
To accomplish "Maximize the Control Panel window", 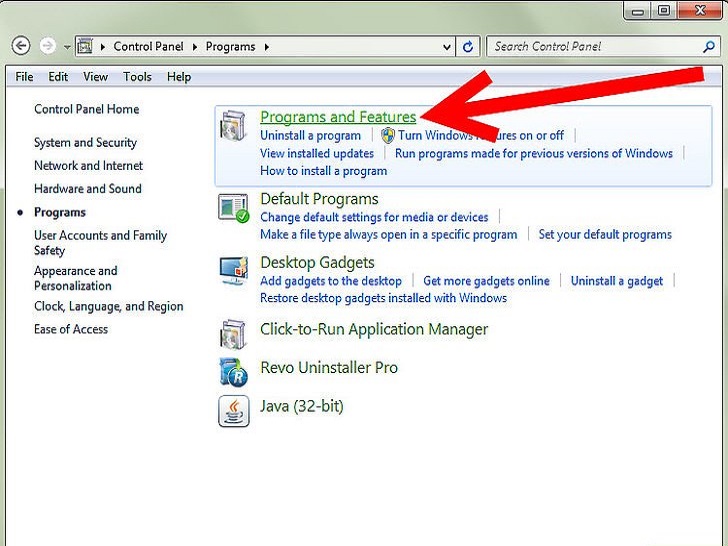I will coord(664,11).
